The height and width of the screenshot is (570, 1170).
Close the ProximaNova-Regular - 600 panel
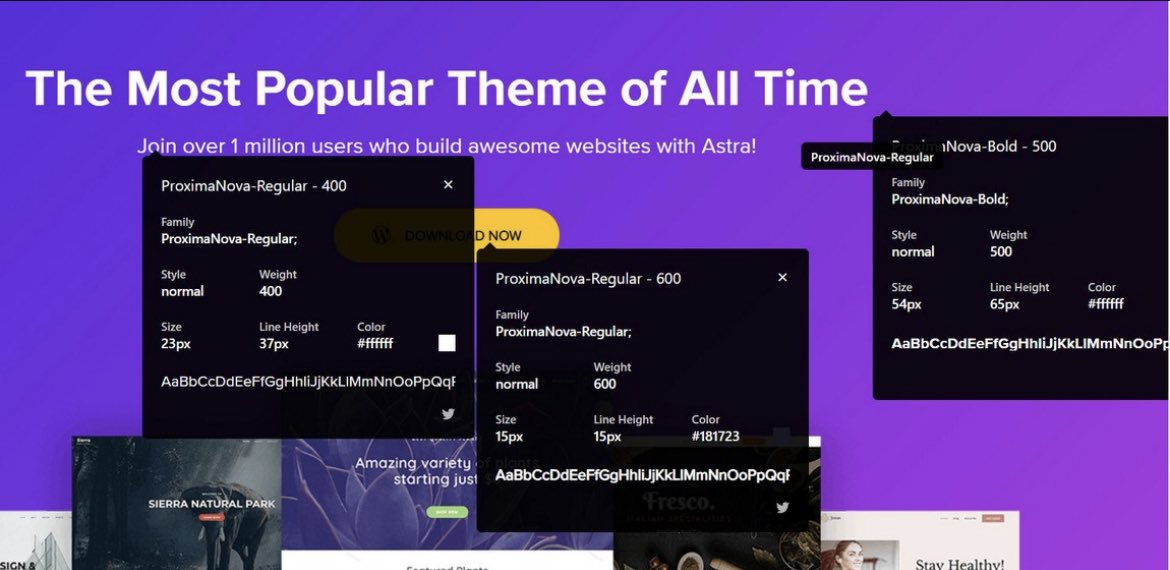pos(782,278)
